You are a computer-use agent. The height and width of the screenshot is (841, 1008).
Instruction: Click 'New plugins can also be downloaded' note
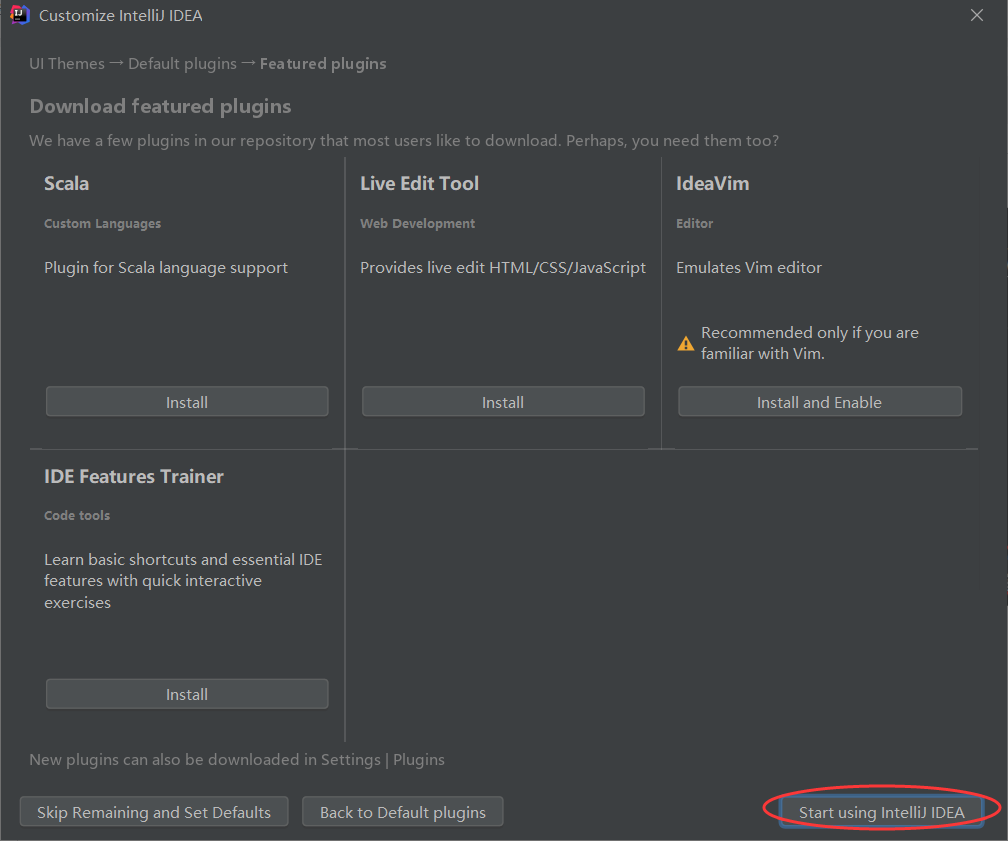click(x=237, y=759)
